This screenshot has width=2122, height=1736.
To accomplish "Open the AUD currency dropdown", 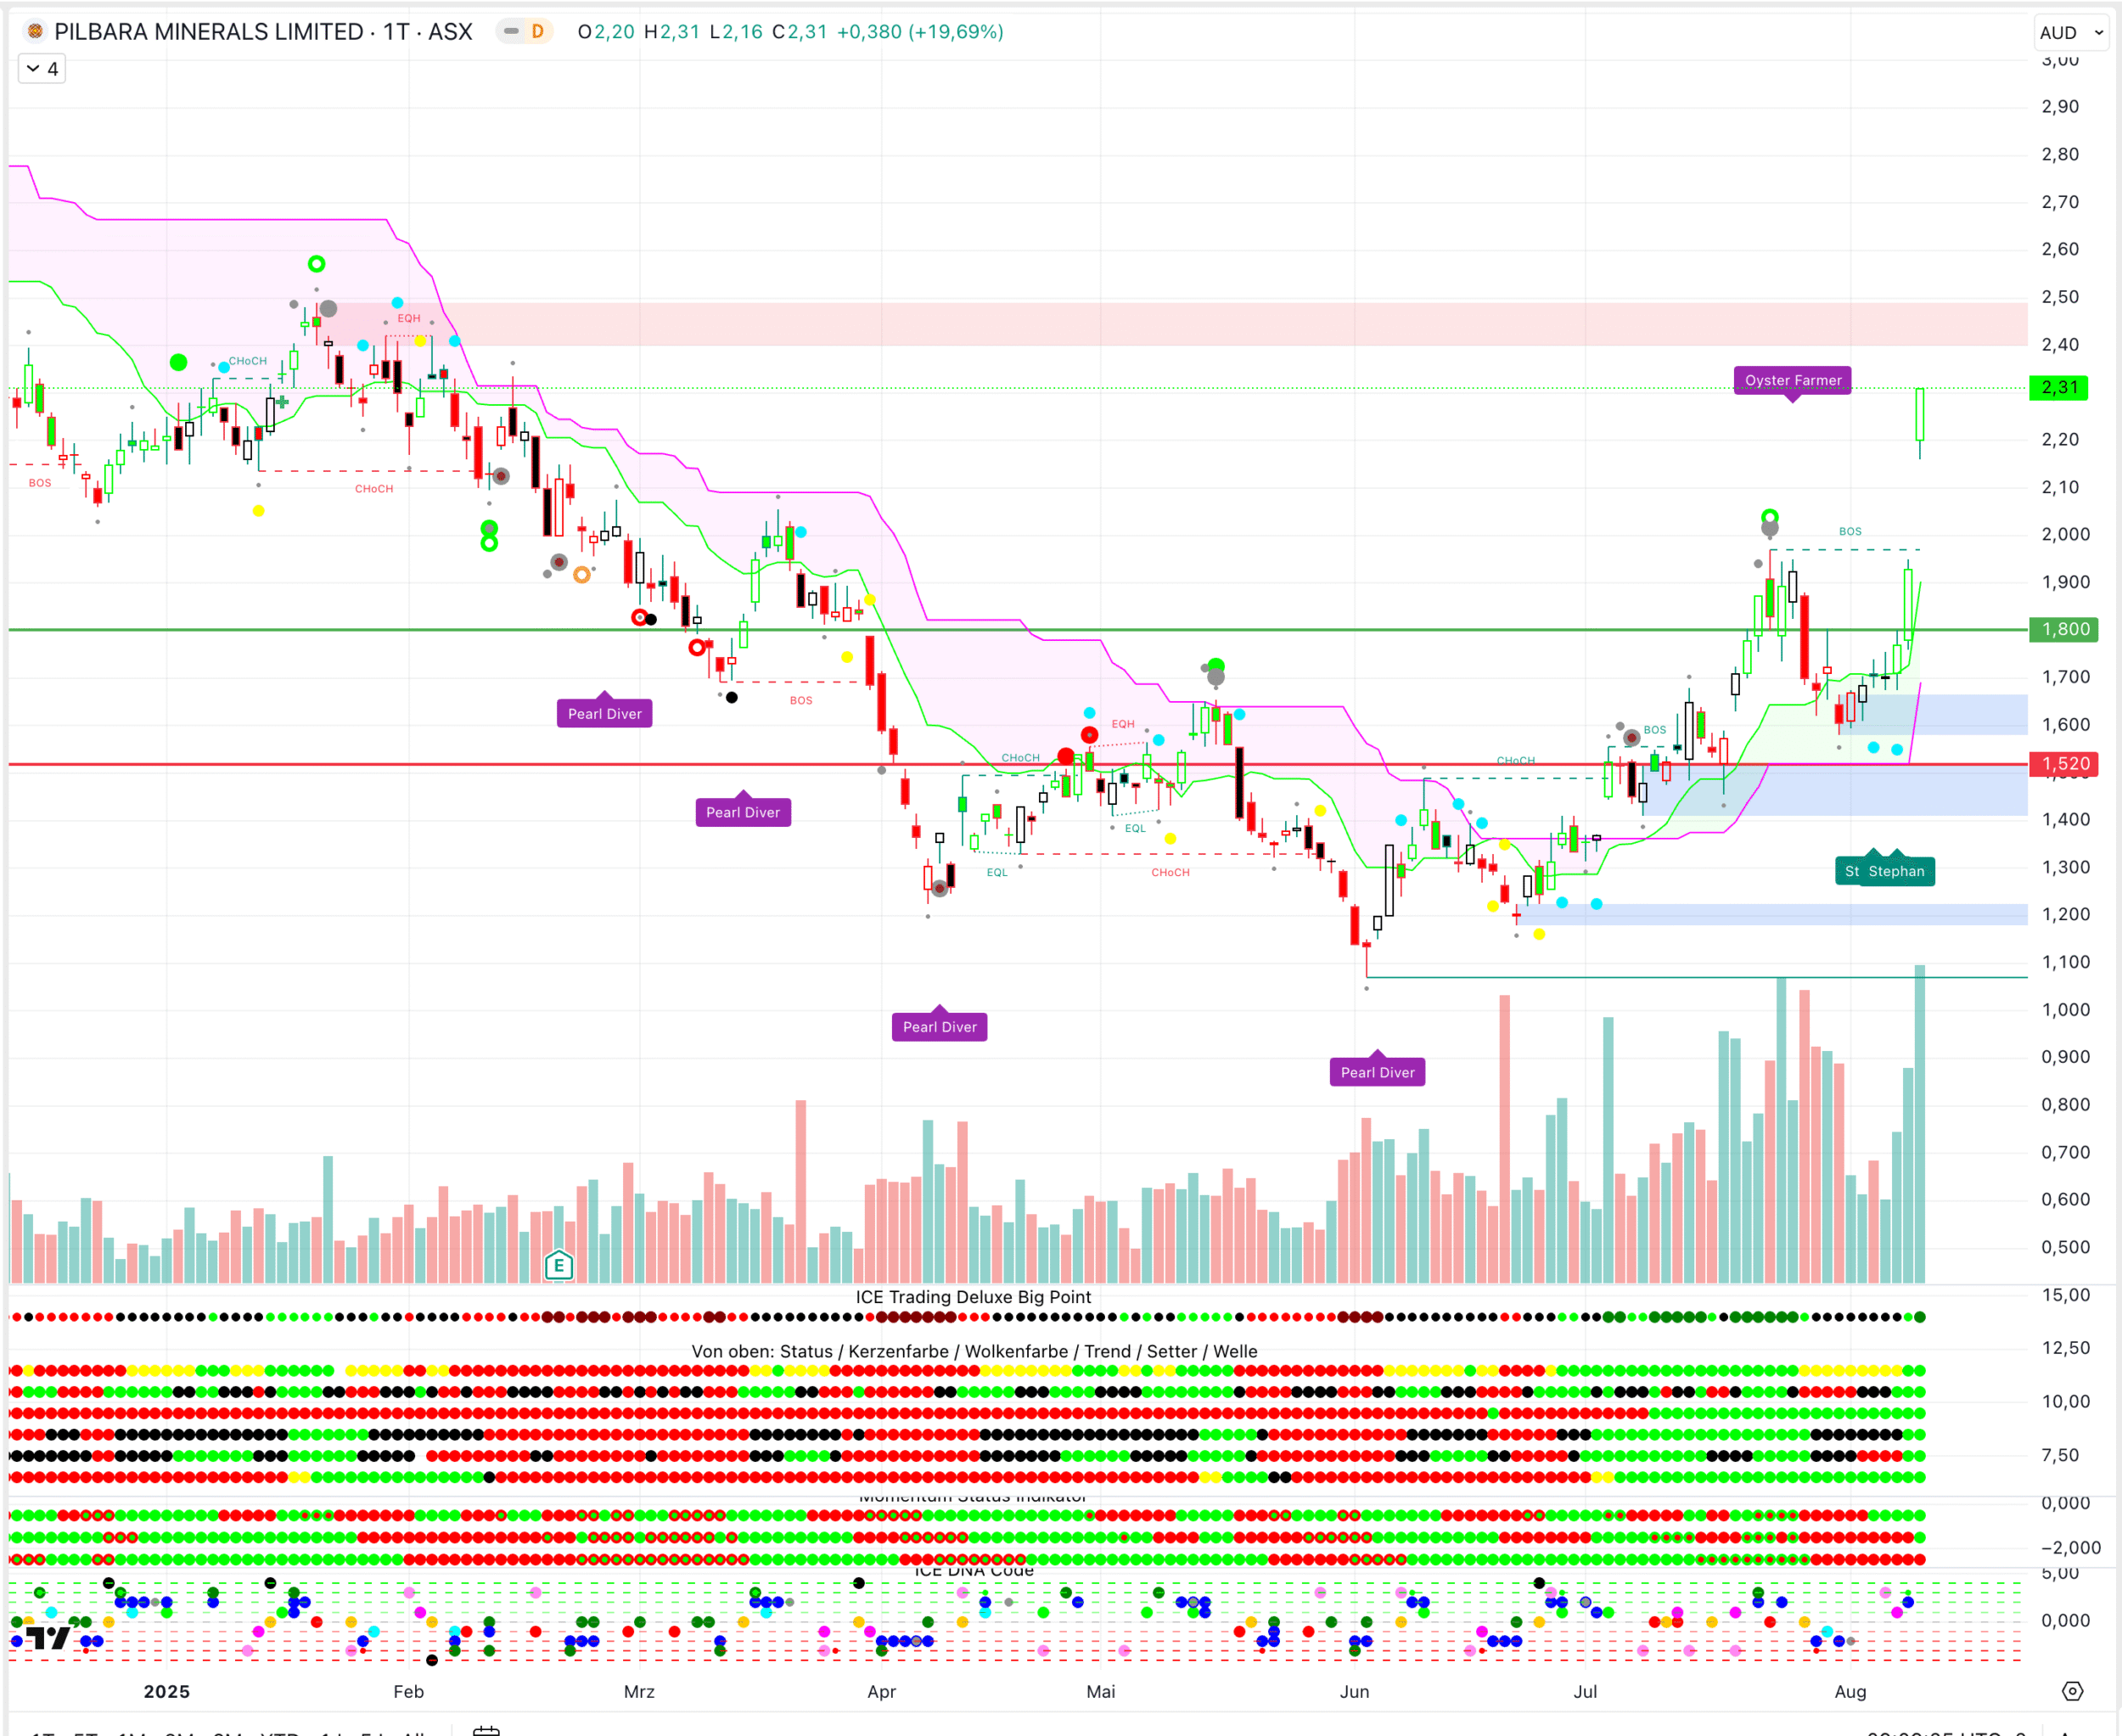I will pyautogui.click(x=2071, y=33).
